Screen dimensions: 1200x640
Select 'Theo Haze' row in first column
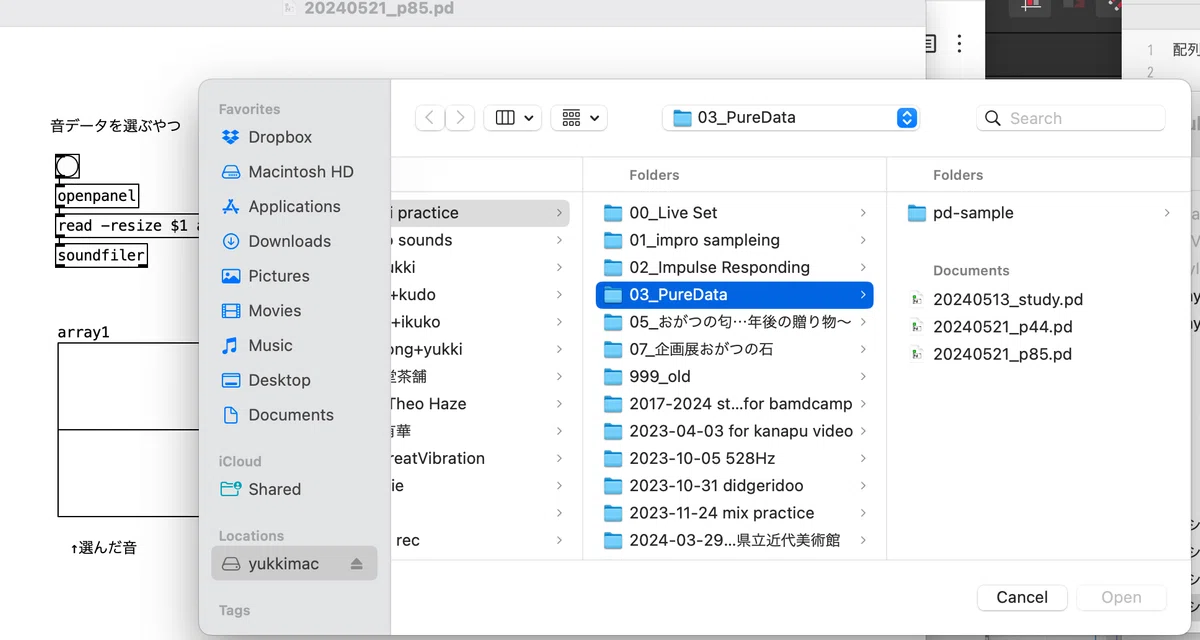pos(480,404)
